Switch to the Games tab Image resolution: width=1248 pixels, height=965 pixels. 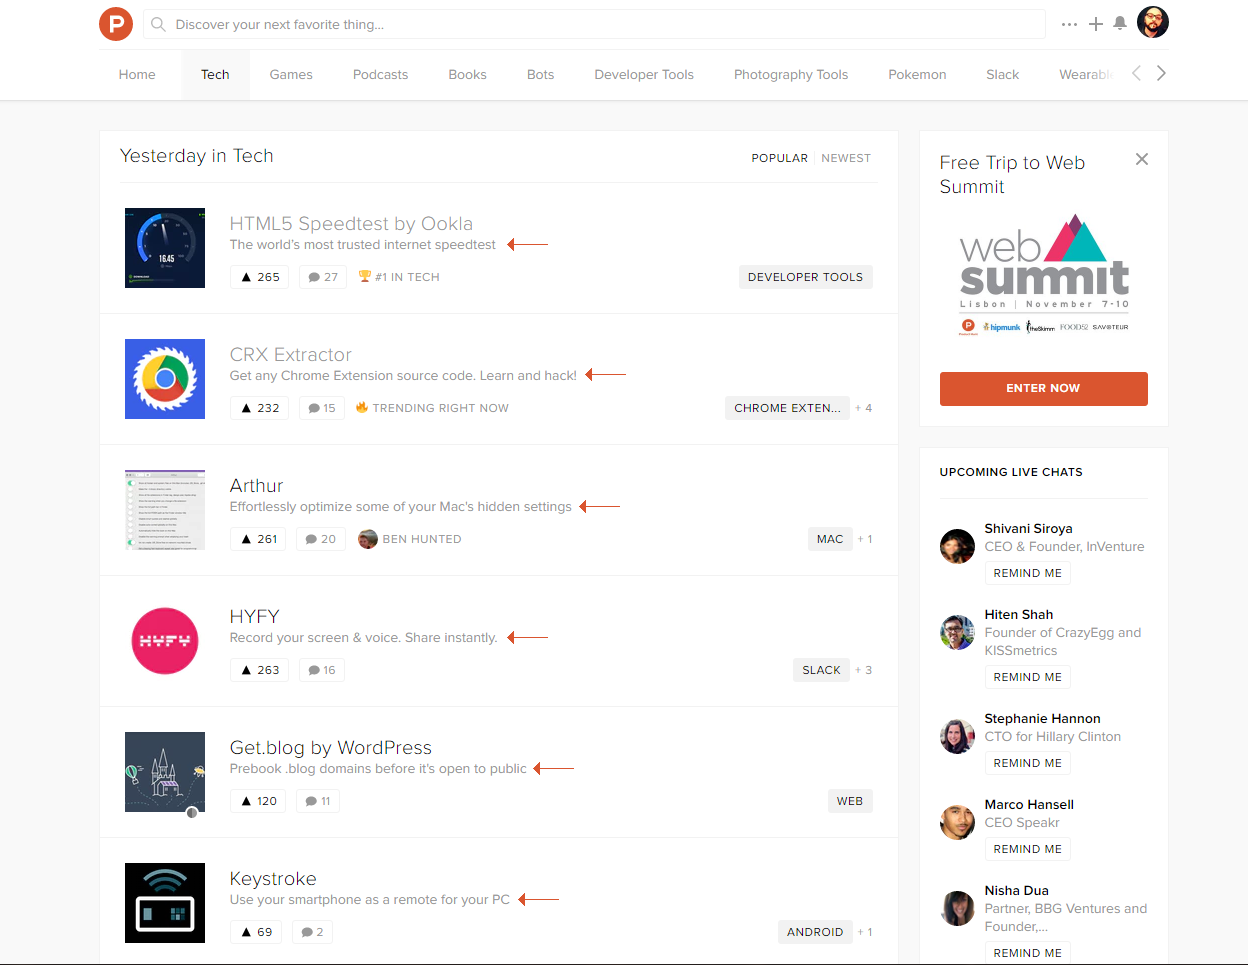tap(291, 74)
